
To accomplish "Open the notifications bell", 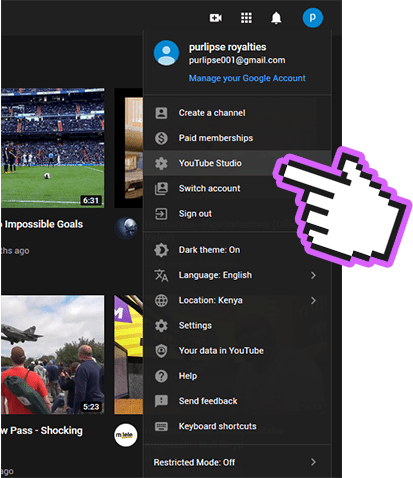I will (x=276, y=18).
